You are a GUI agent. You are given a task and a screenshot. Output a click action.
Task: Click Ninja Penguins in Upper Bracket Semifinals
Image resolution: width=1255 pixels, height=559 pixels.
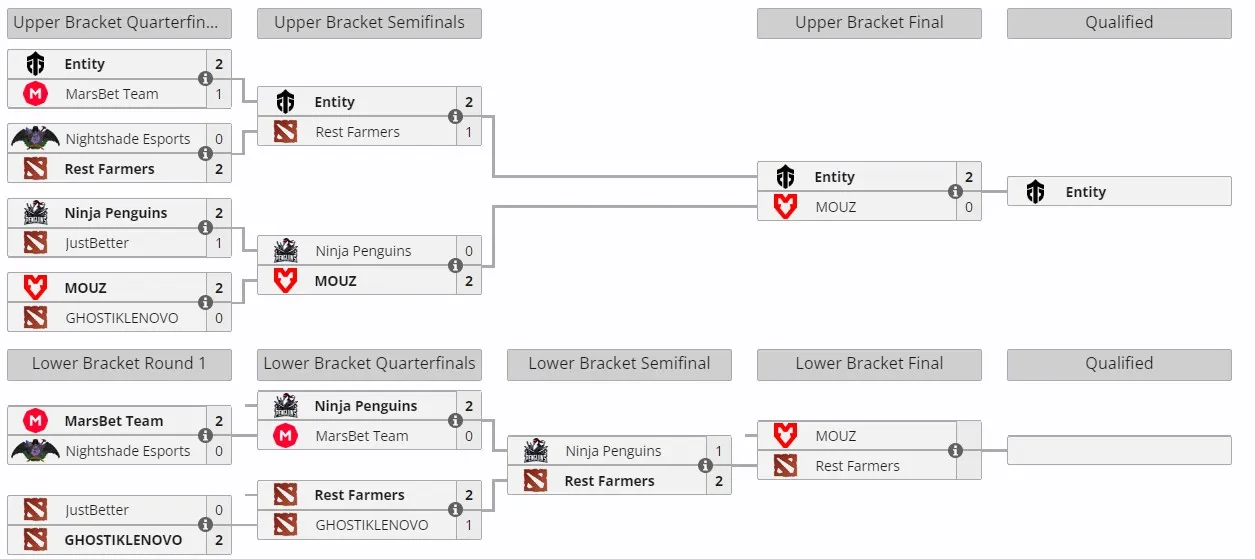point(363,251)
